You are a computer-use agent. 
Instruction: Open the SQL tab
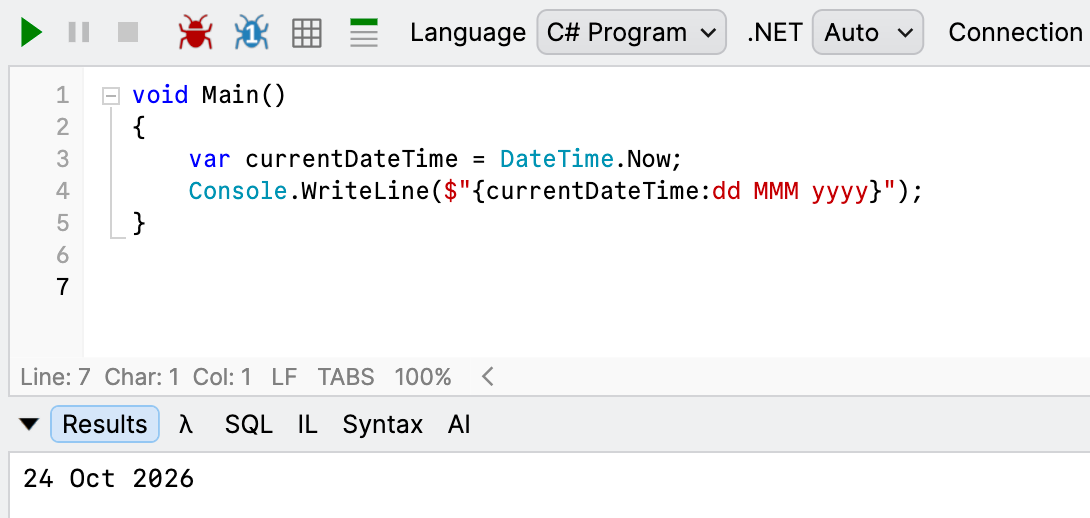(x=248, y=424)
